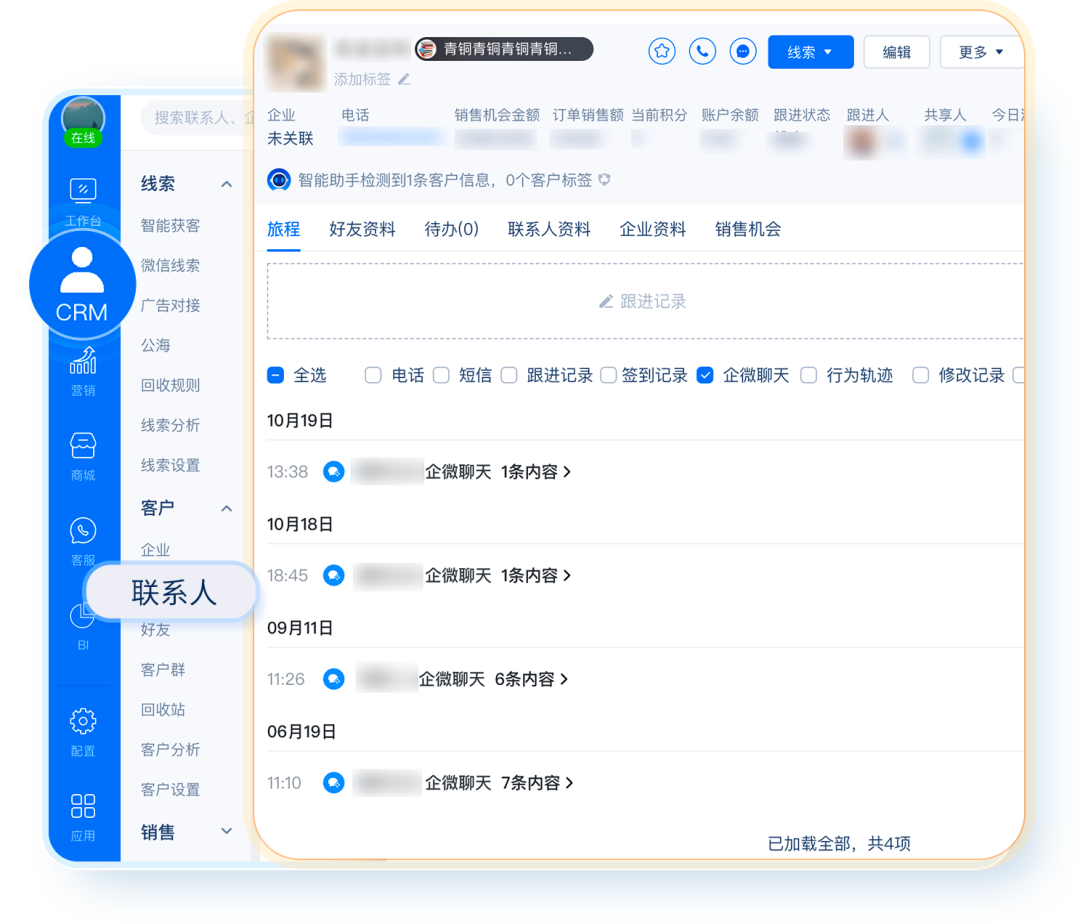Click the 跟进记录 follow-up record area
The height and width of the screenshot is (924, 1080).
click(x=645, y=301)
